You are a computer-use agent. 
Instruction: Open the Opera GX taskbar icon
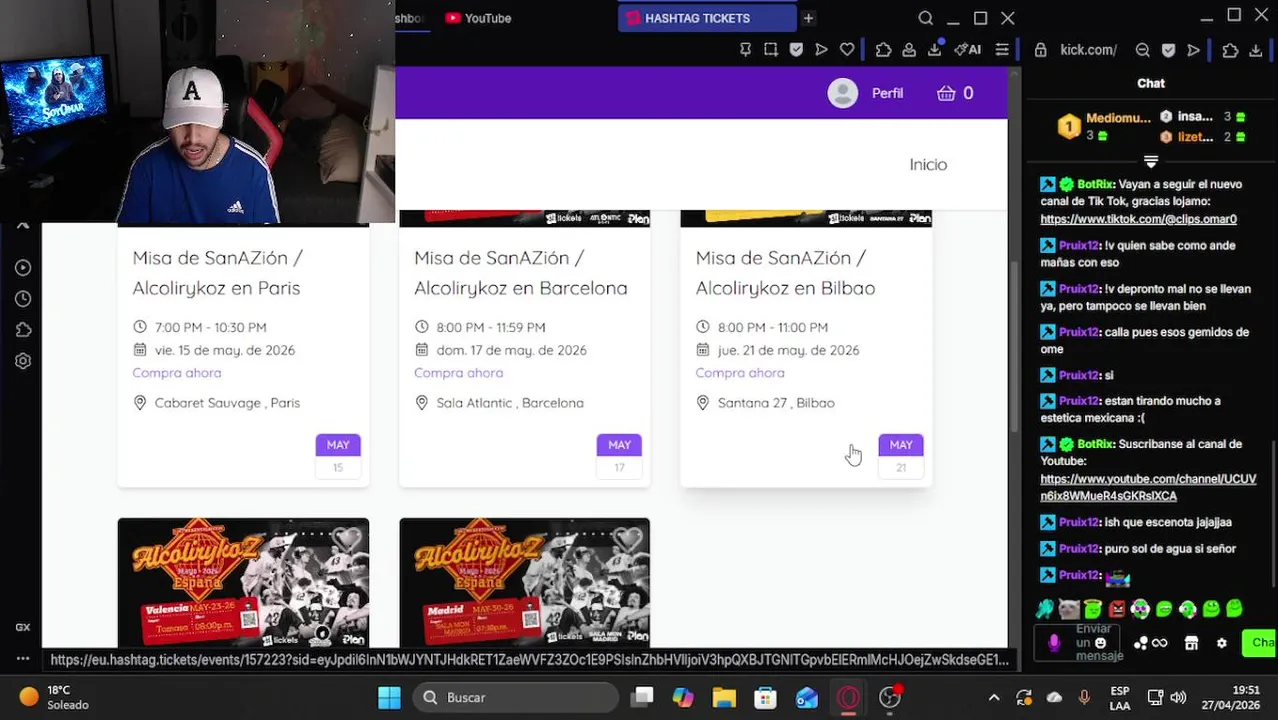pyautogui.click(x=848, y=697)
